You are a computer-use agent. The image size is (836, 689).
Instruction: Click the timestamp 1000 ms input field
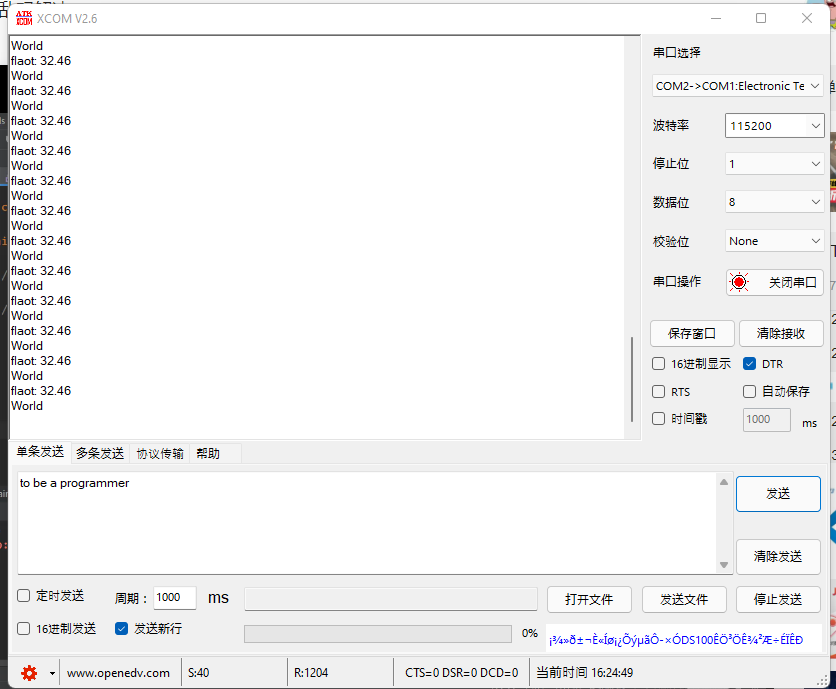click(767, 420)
